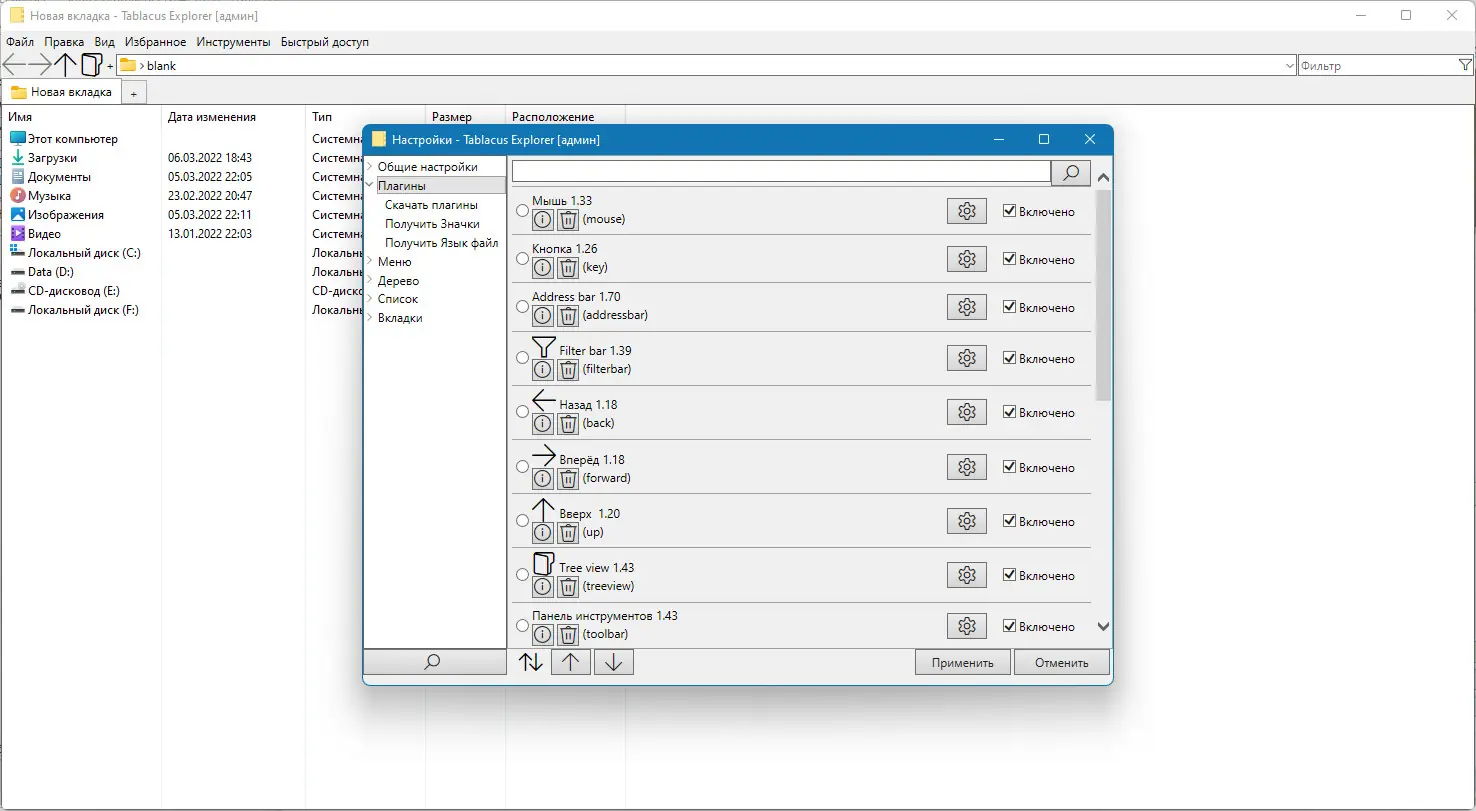Show info for the Кнопка plugin
This screenshot has height=811, width=1476.
[542, 267]
